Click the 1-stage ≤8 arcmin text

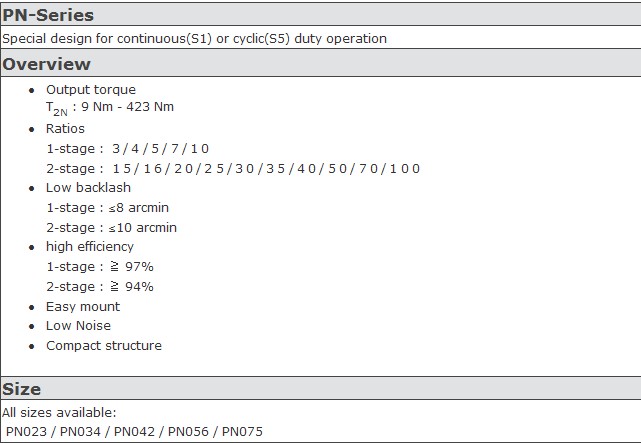coord(108,208)
